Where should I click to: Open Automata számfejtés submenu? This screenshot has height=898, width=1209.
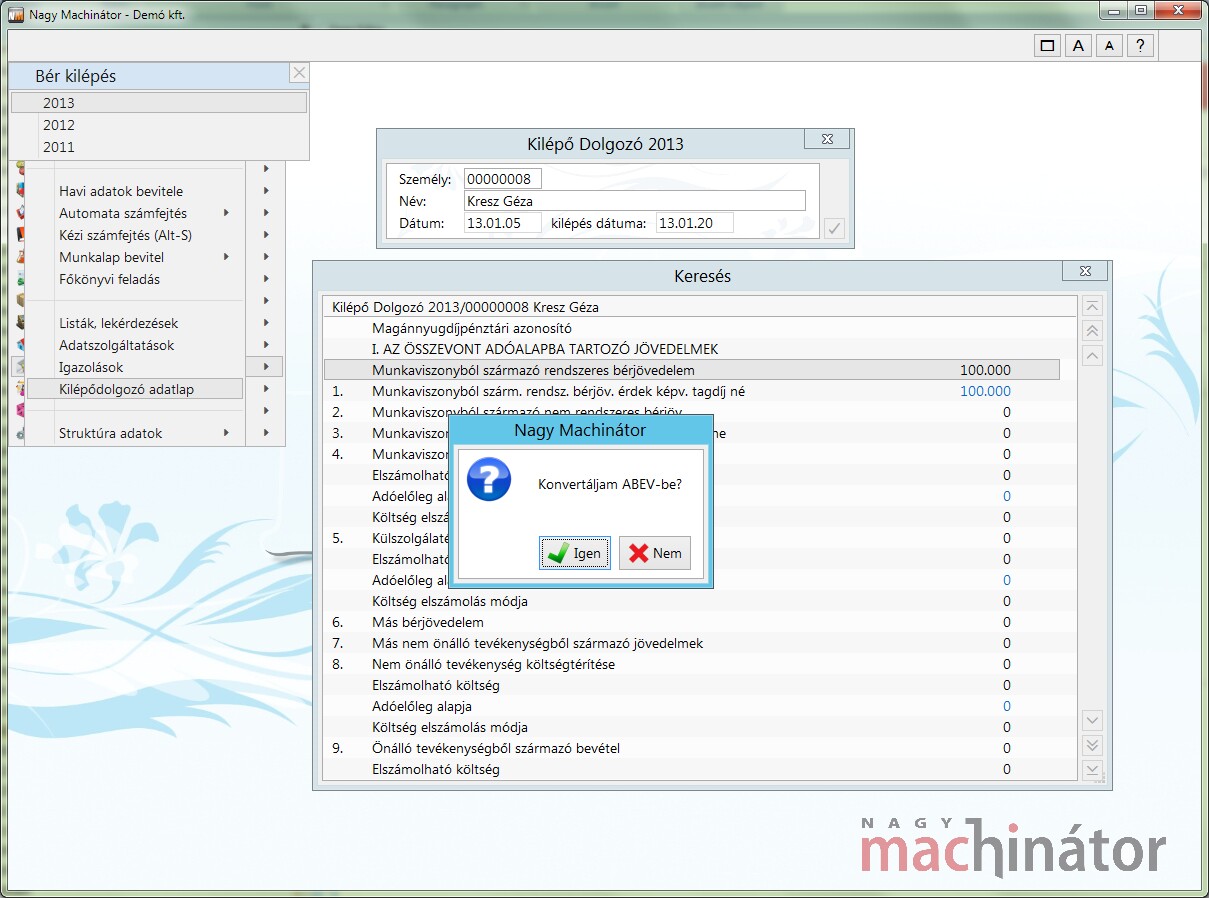pos(135,213)
